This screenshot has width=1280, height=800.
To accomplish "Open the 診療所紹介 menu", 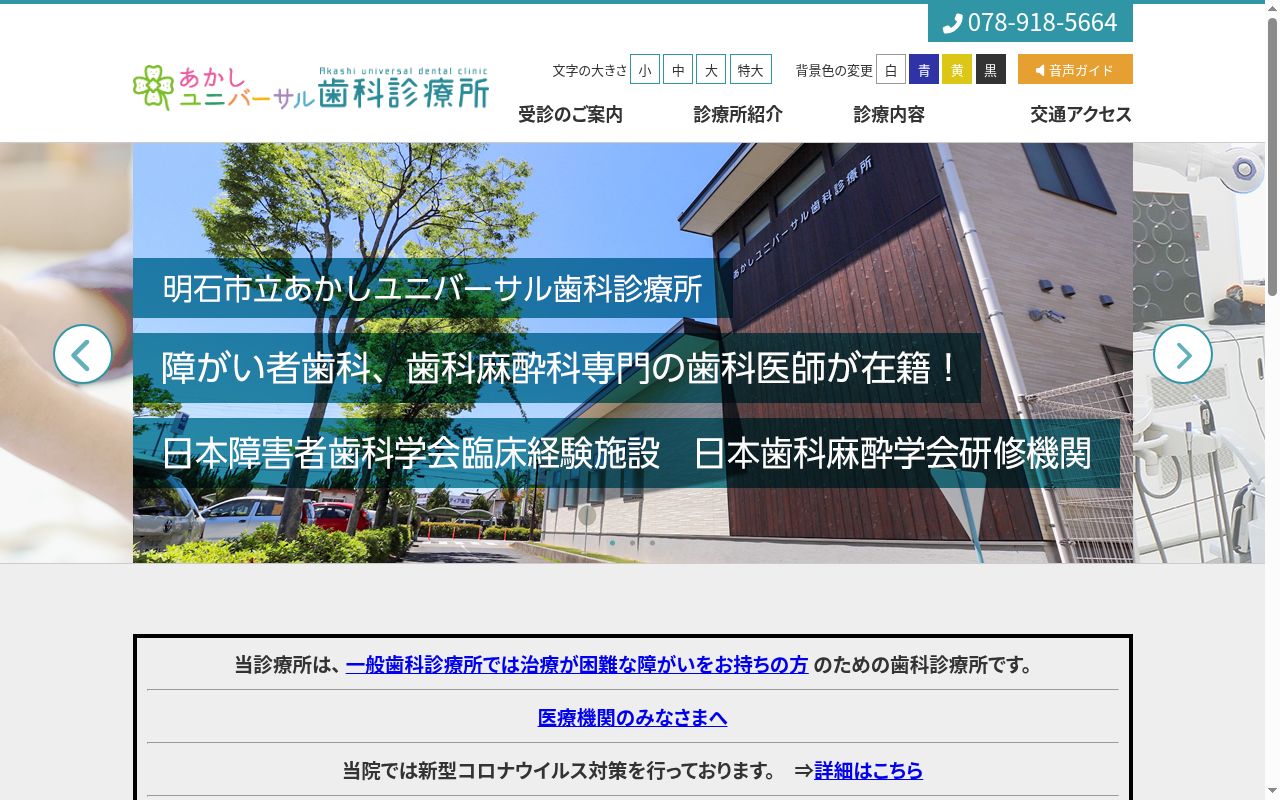I will point(738,114).
